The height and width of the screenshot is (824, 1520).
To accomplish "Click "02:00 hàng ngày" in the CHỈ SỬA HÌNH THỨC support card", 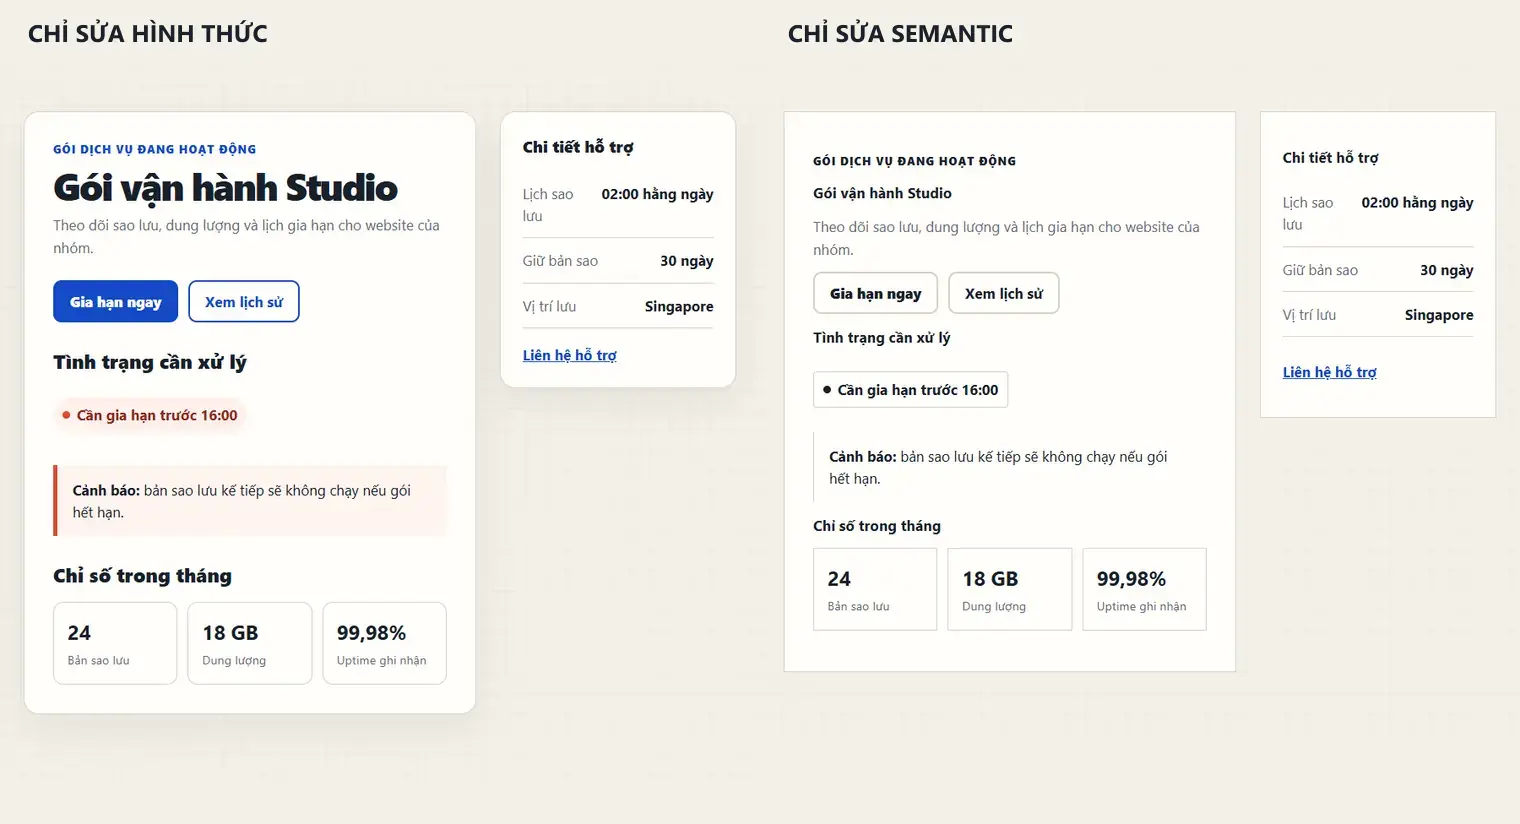I will click(657, 194).
